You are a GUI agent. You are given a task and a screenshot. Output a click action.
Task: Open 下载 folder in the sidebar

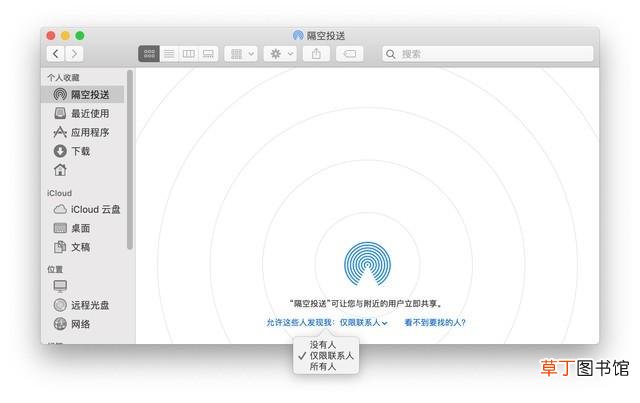(x=82, y=151)
